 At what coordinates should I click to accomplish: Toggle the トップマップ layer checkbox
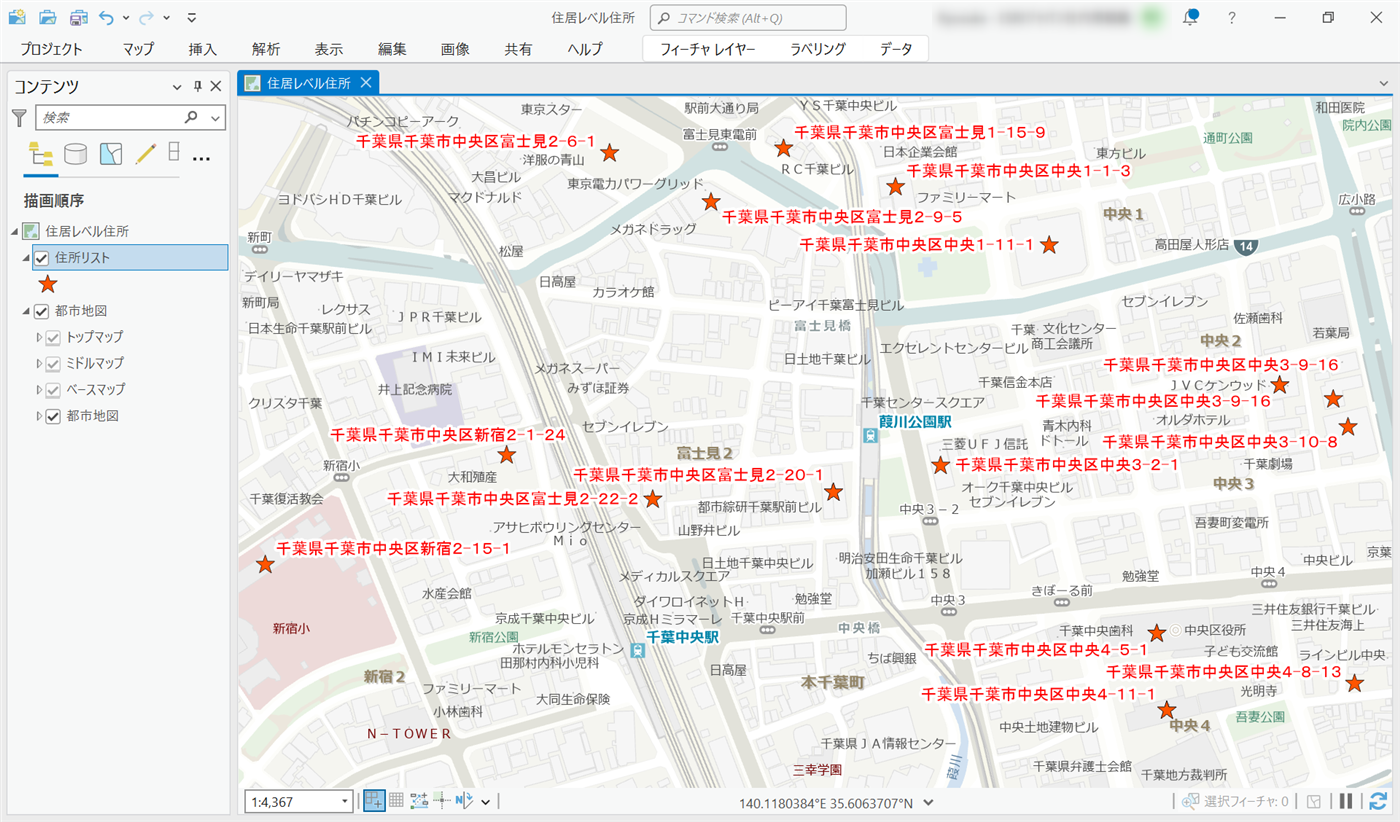pyautogui.click(x=54, y=337)
